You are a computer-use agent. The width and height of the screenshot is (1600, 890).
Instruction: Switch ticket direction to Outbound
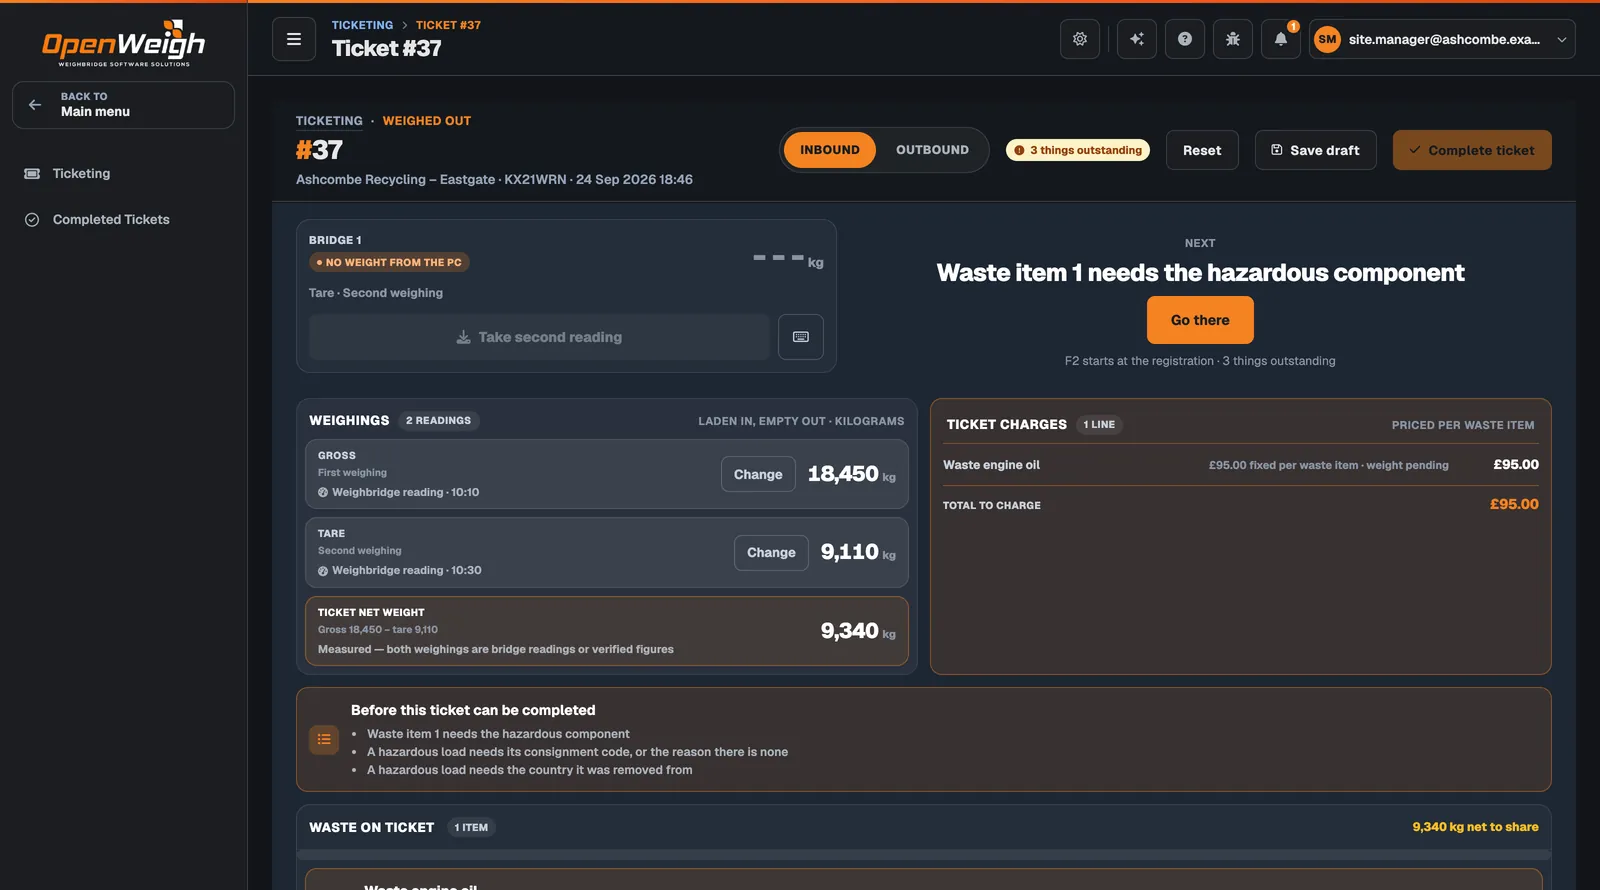[x=932, y=150]
